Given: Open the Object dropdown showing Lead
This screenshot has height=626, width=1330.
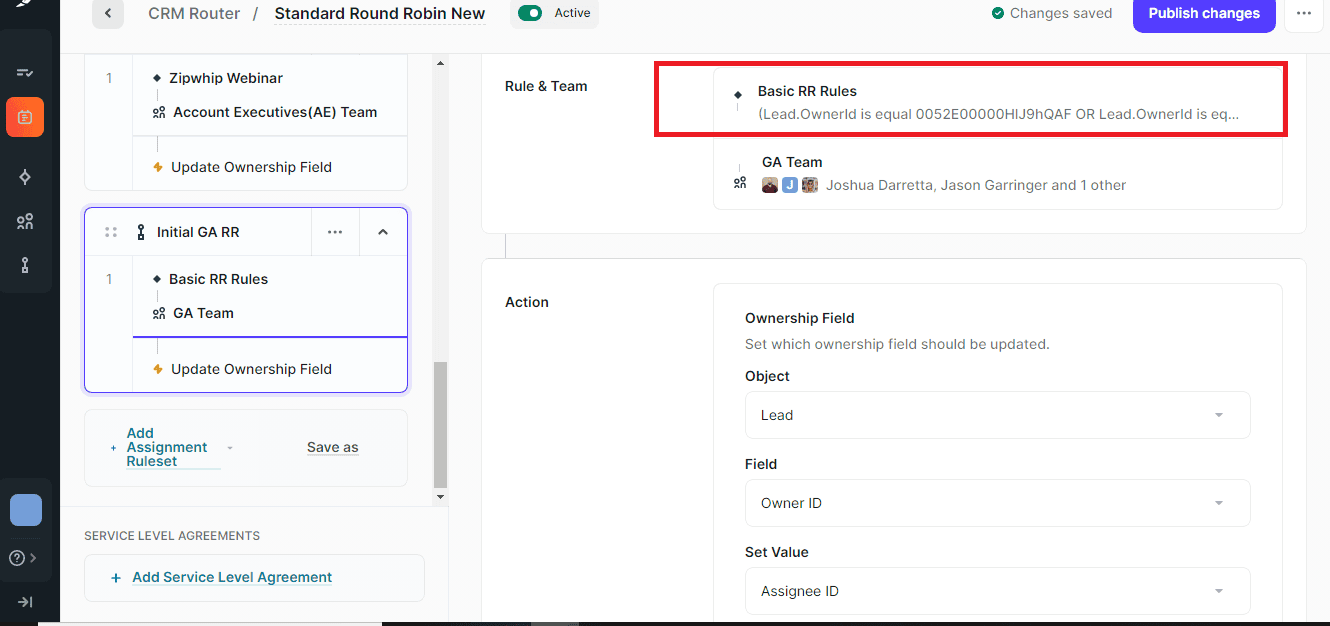Looking at the screenshot, I should (x=997, y=415).
